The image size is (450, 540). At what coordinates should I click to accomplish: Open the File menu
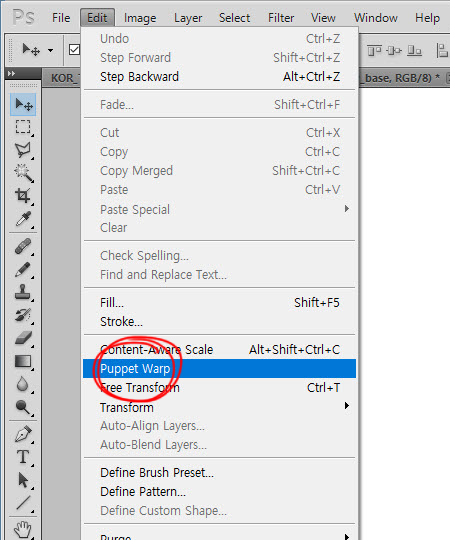point(61,18)
